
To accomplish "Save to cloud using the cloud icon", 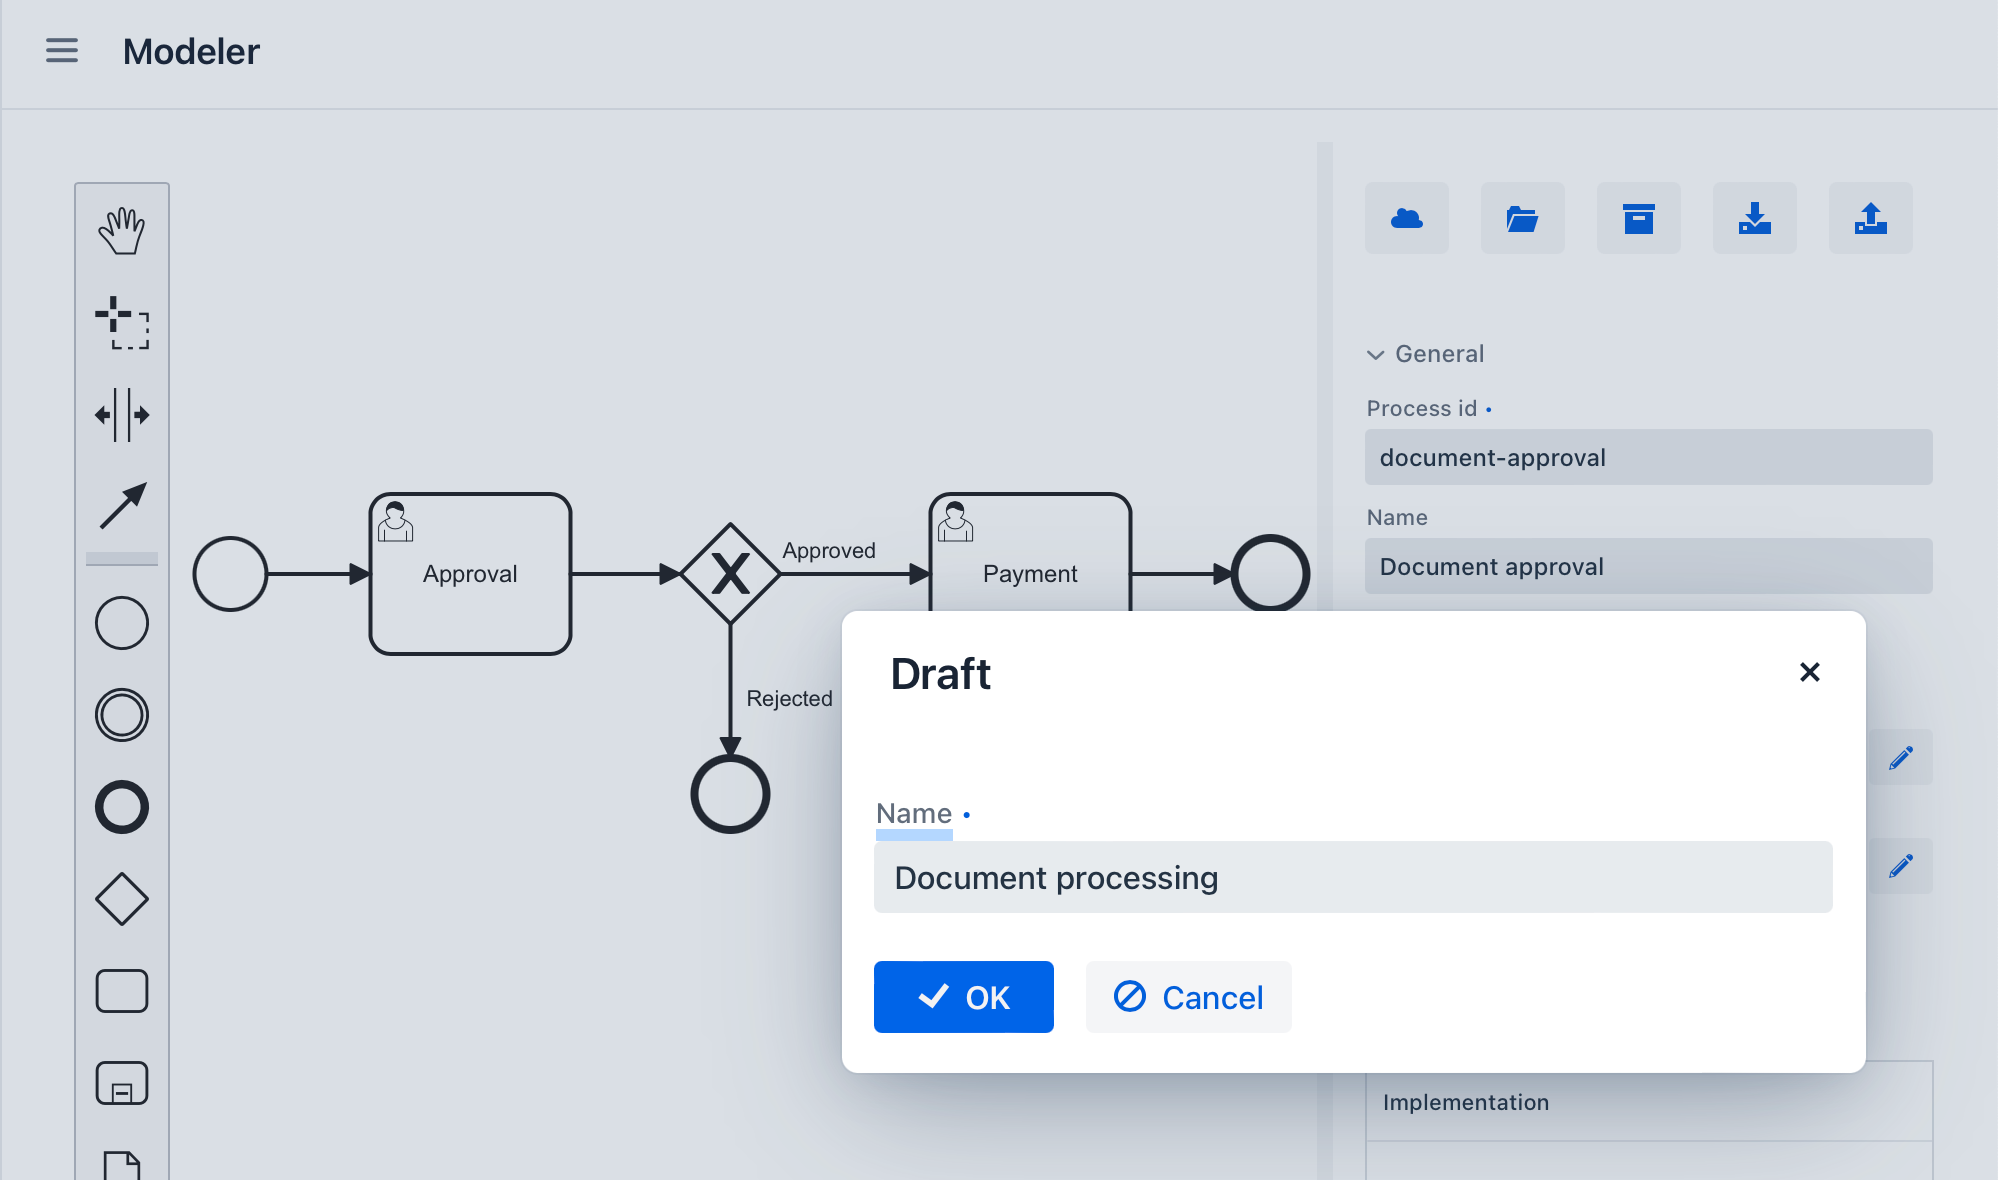I will [x=1407, y=218].
